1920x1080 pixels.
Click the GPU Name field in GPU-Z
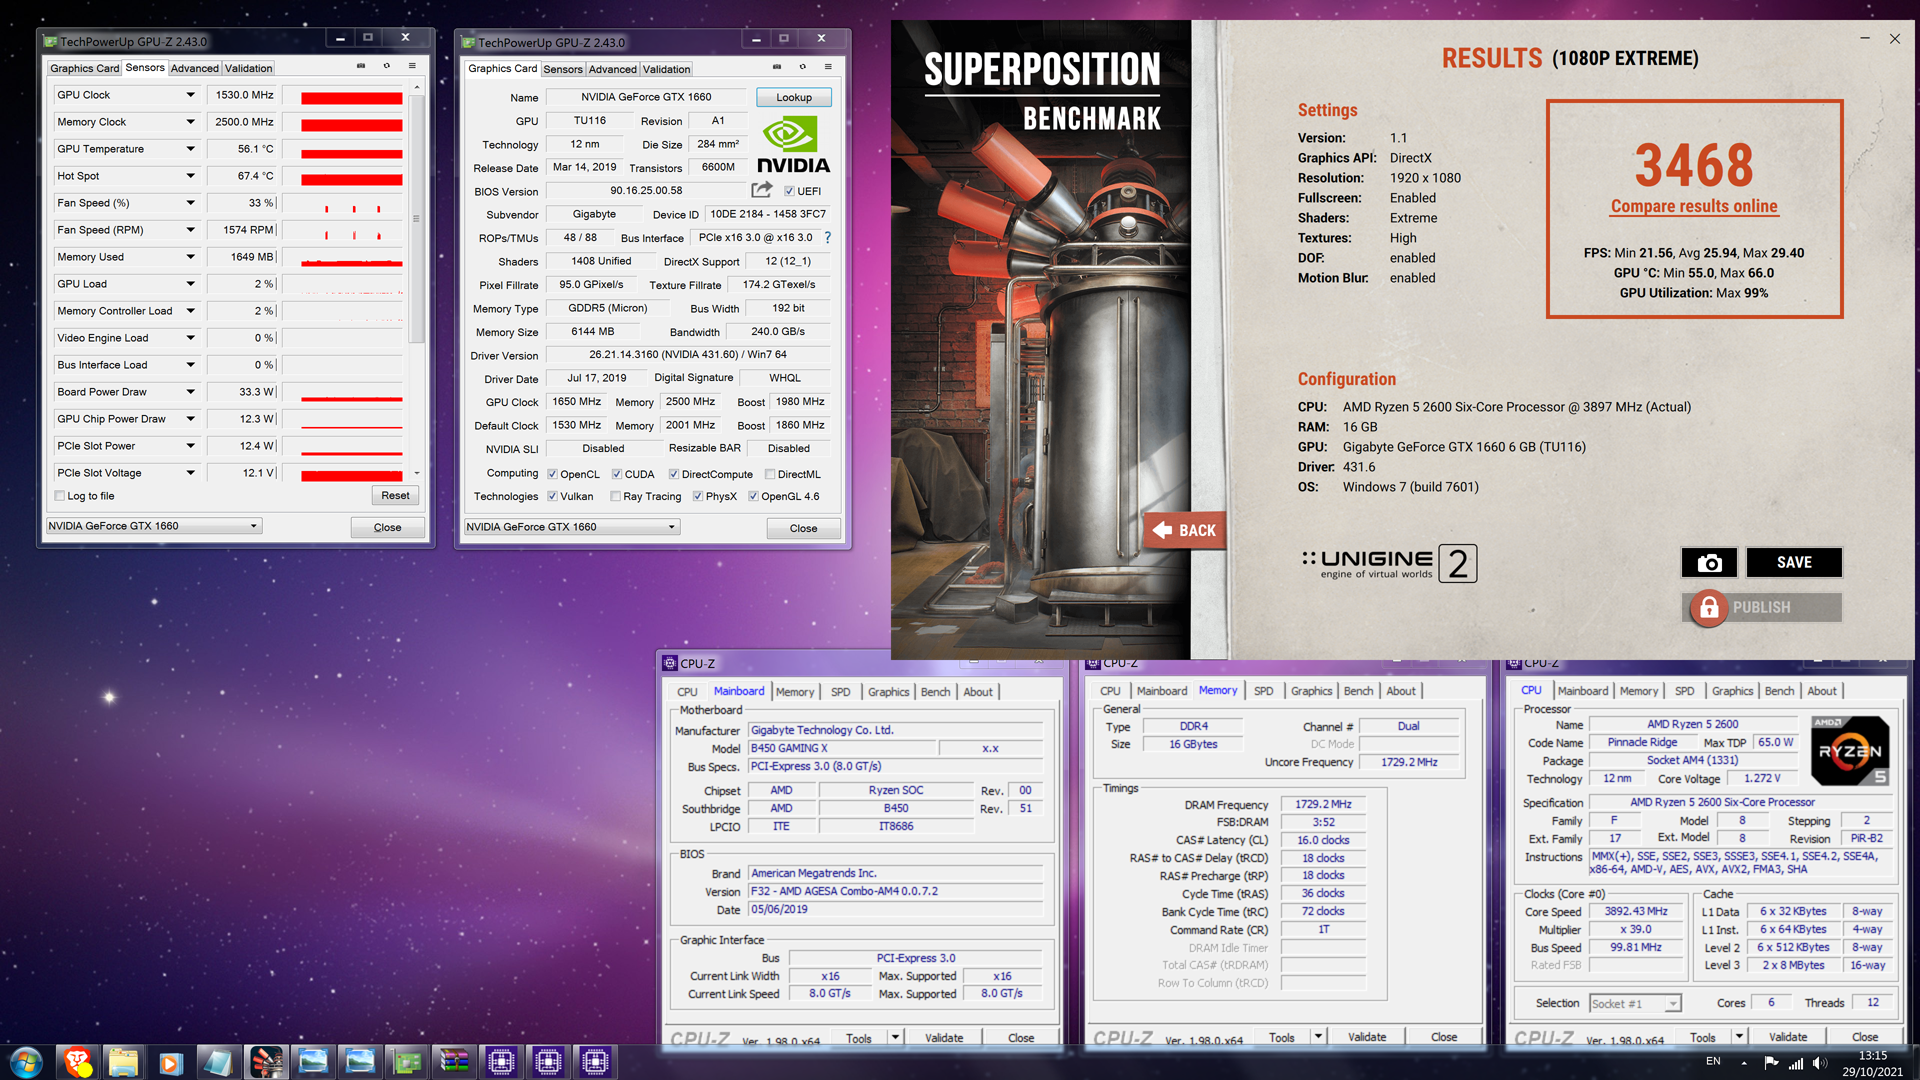tap(646, 97)
